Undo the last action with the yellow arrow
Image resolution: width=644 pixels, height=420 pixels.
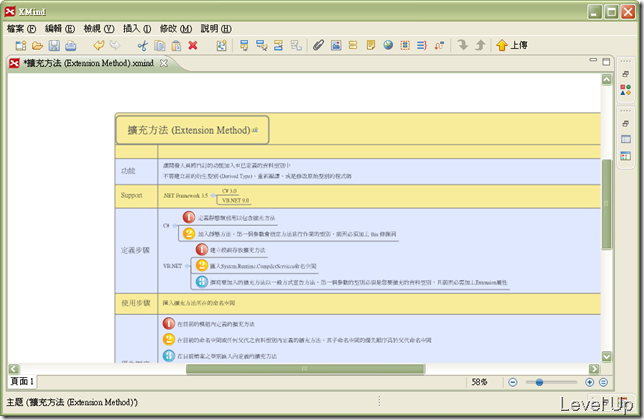[x=99, y=45]
